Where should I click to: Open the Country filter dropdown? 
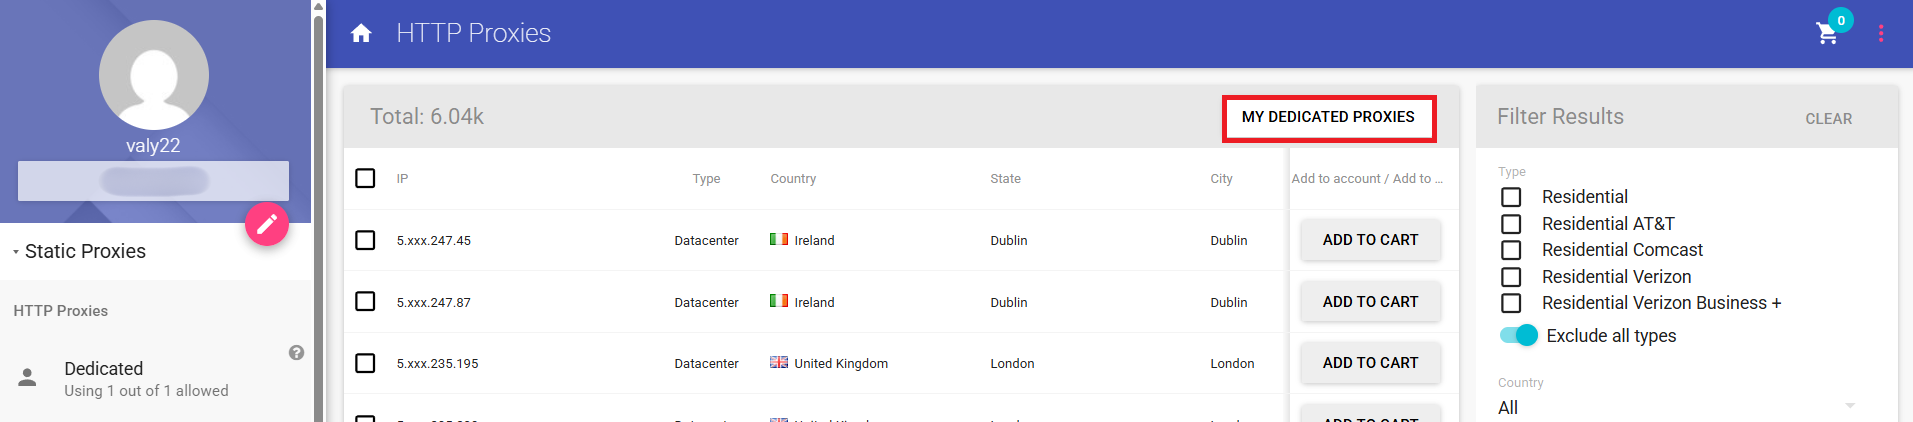coord(1676,407)
